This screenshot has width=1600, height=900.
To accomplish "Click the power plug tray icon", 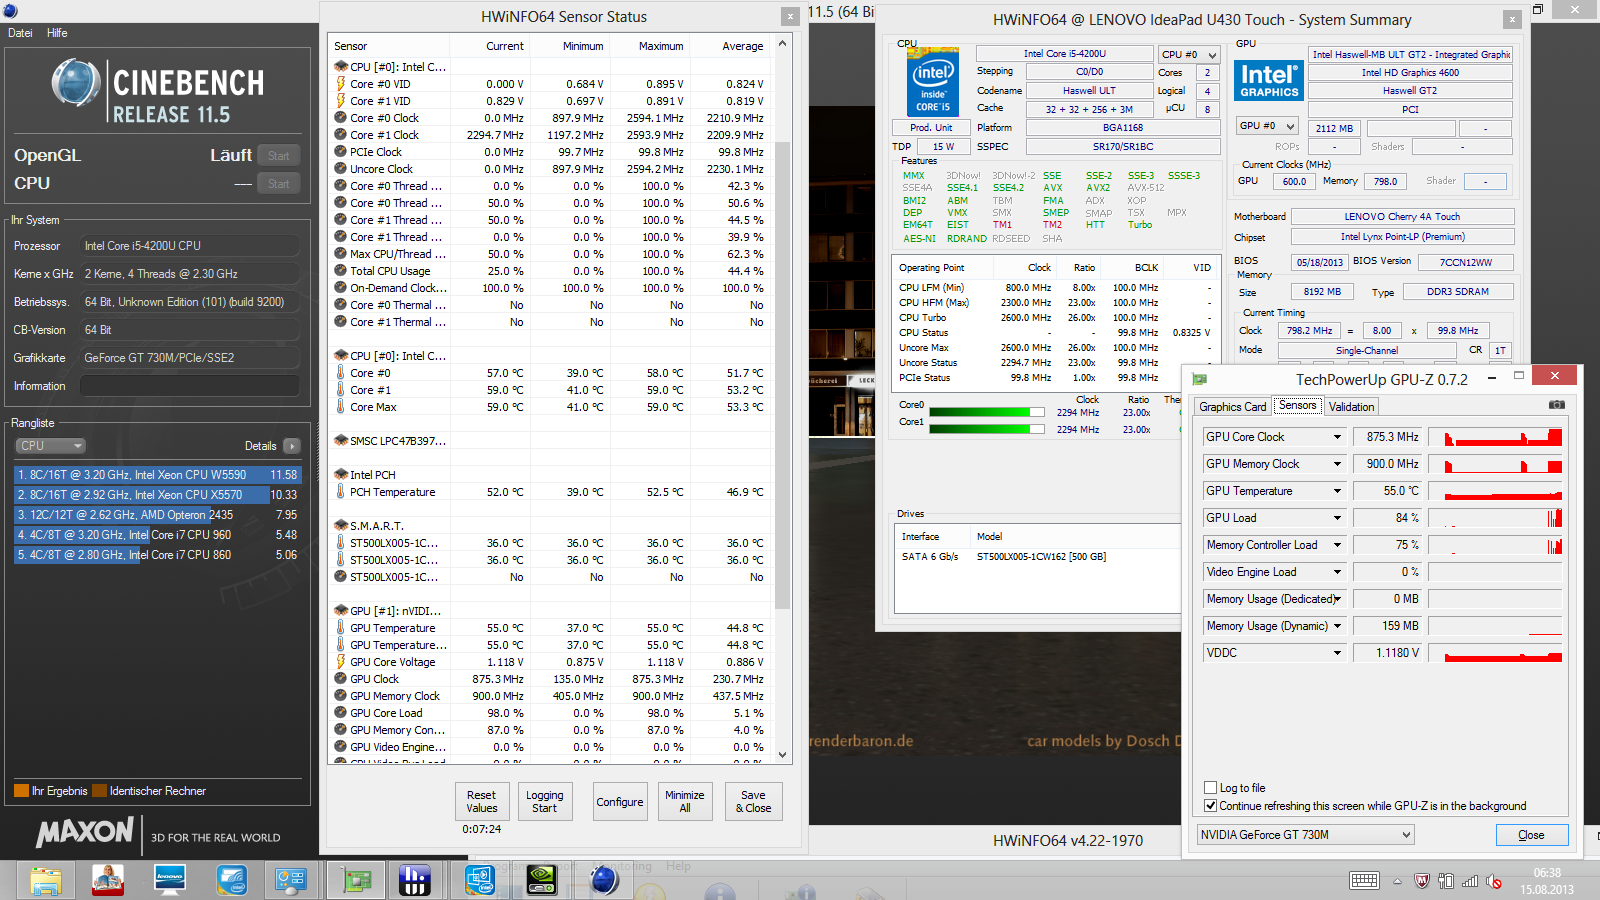I will [1445, 881].
